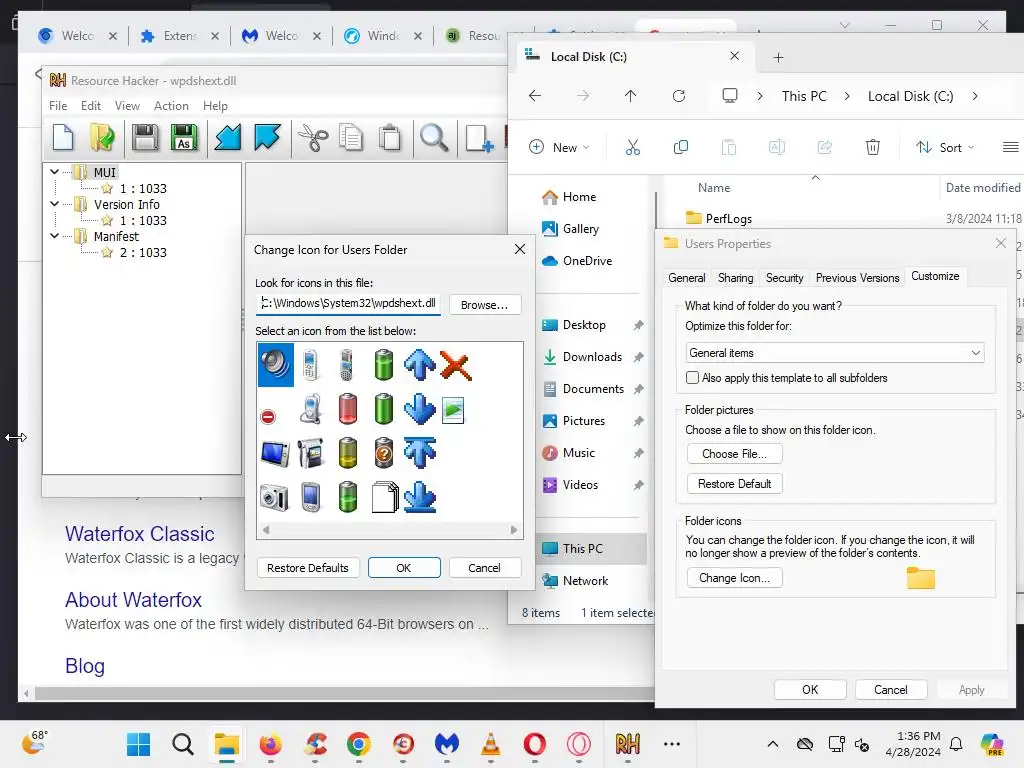Open the Waterfox Classic link
This screenshot has width=1024, height=768.
[140, 534]
